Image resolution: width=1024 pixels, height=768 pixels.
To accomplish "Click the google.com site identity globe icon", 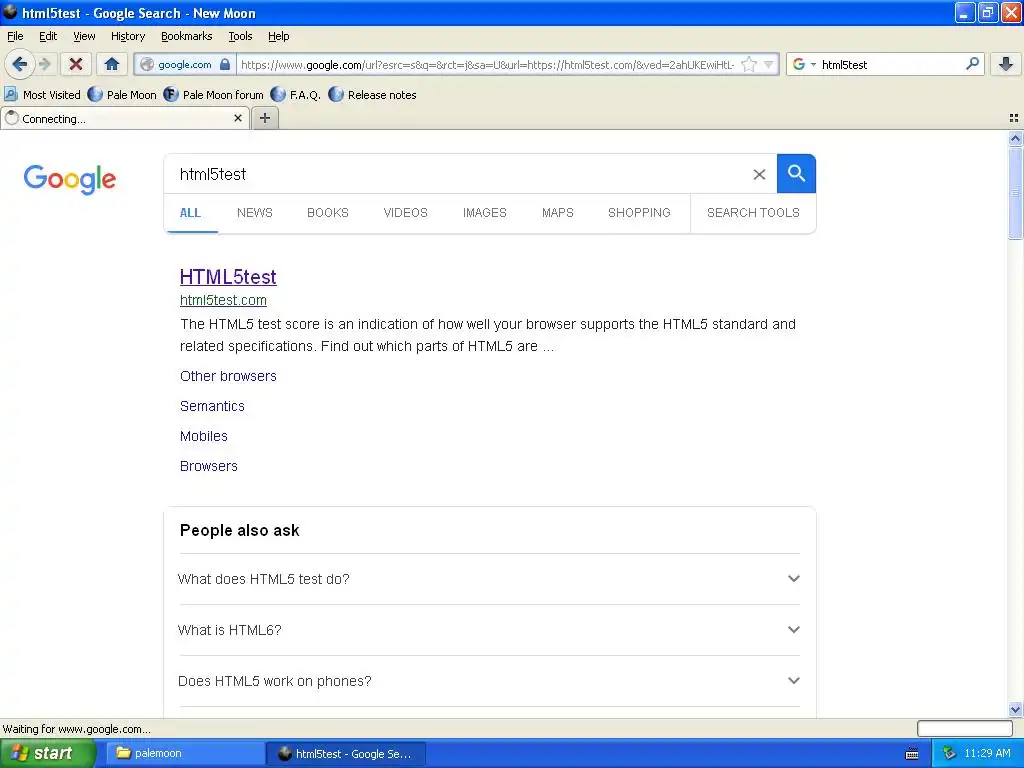I will pos(147,64).
